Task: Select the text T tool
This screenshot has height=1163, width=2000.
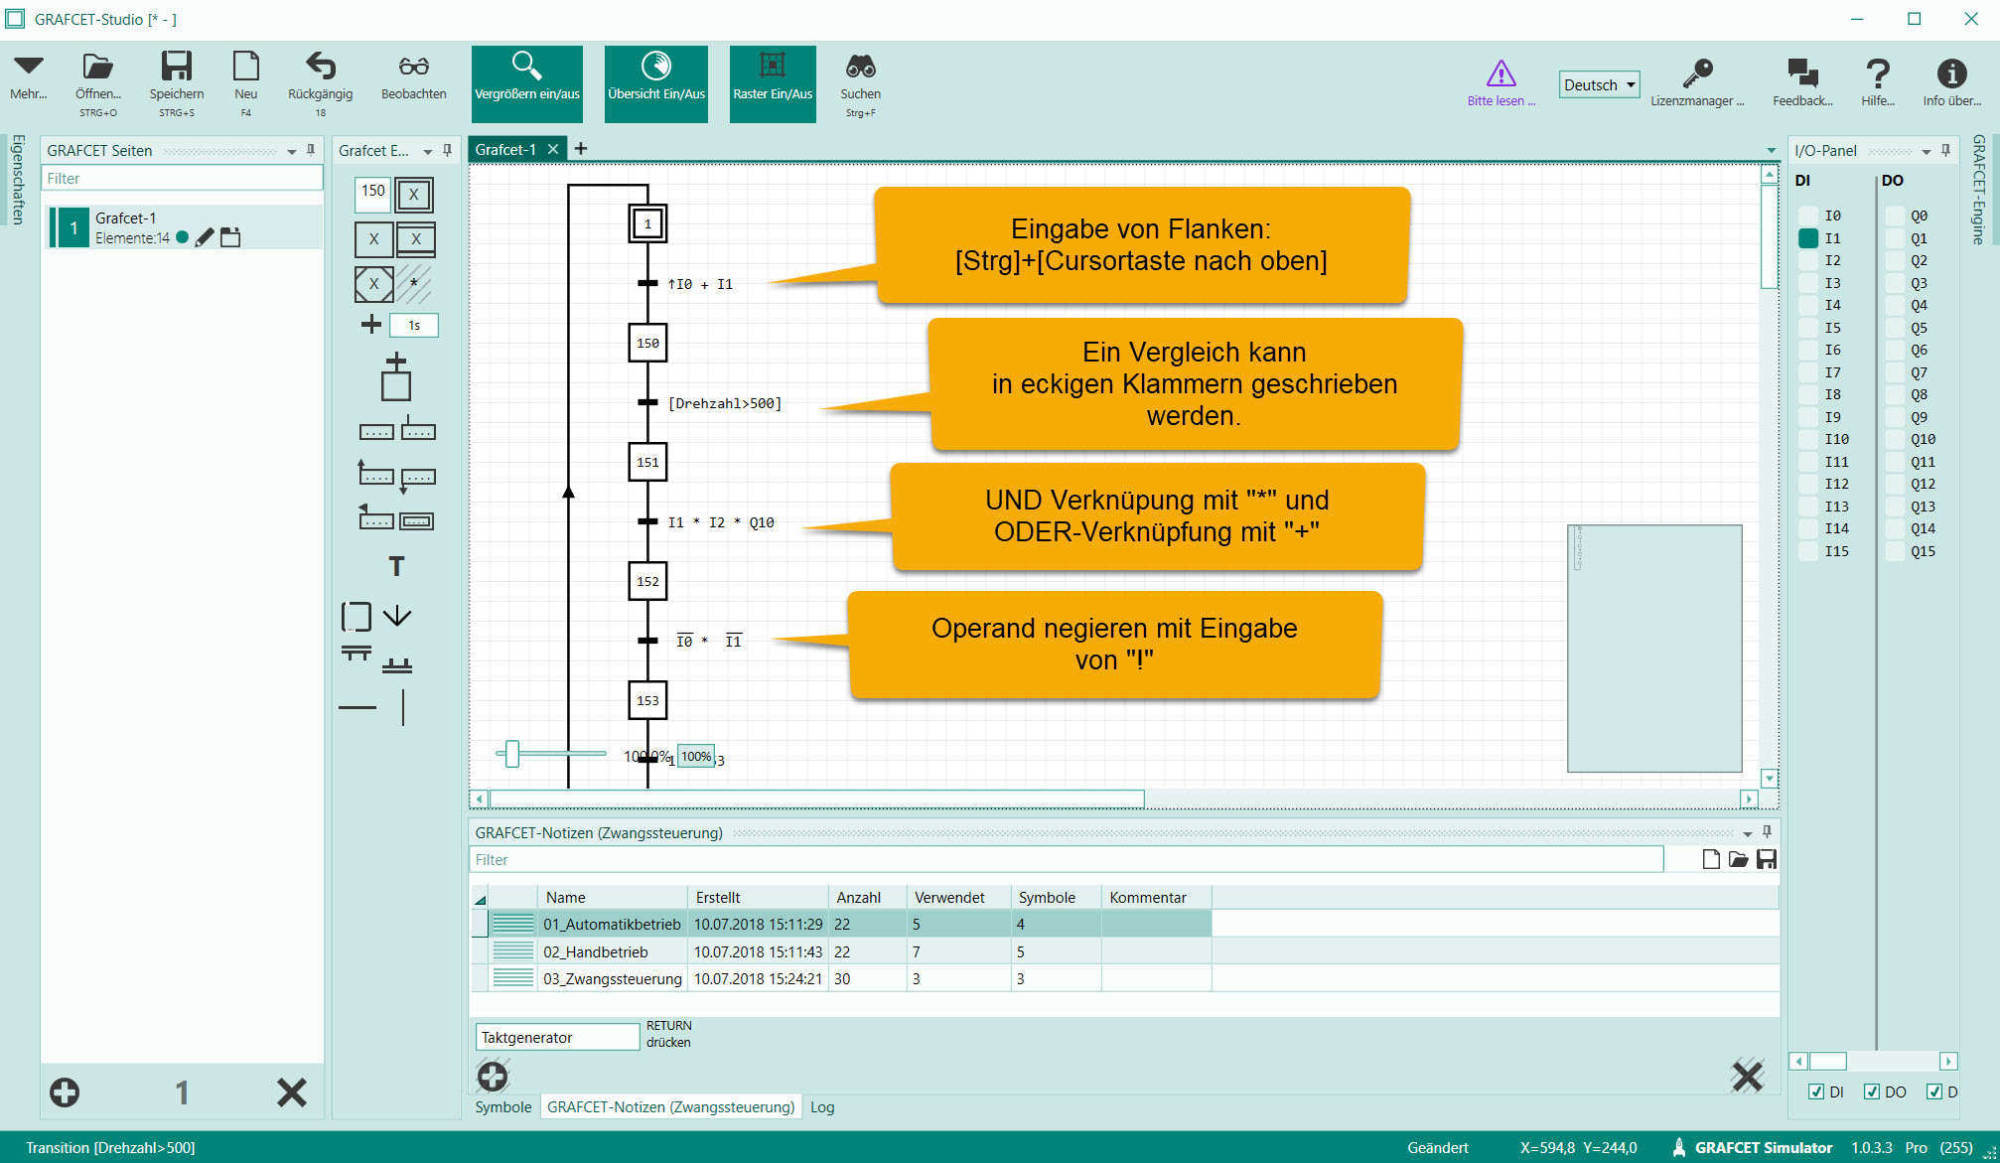Action: pos(396,567)
